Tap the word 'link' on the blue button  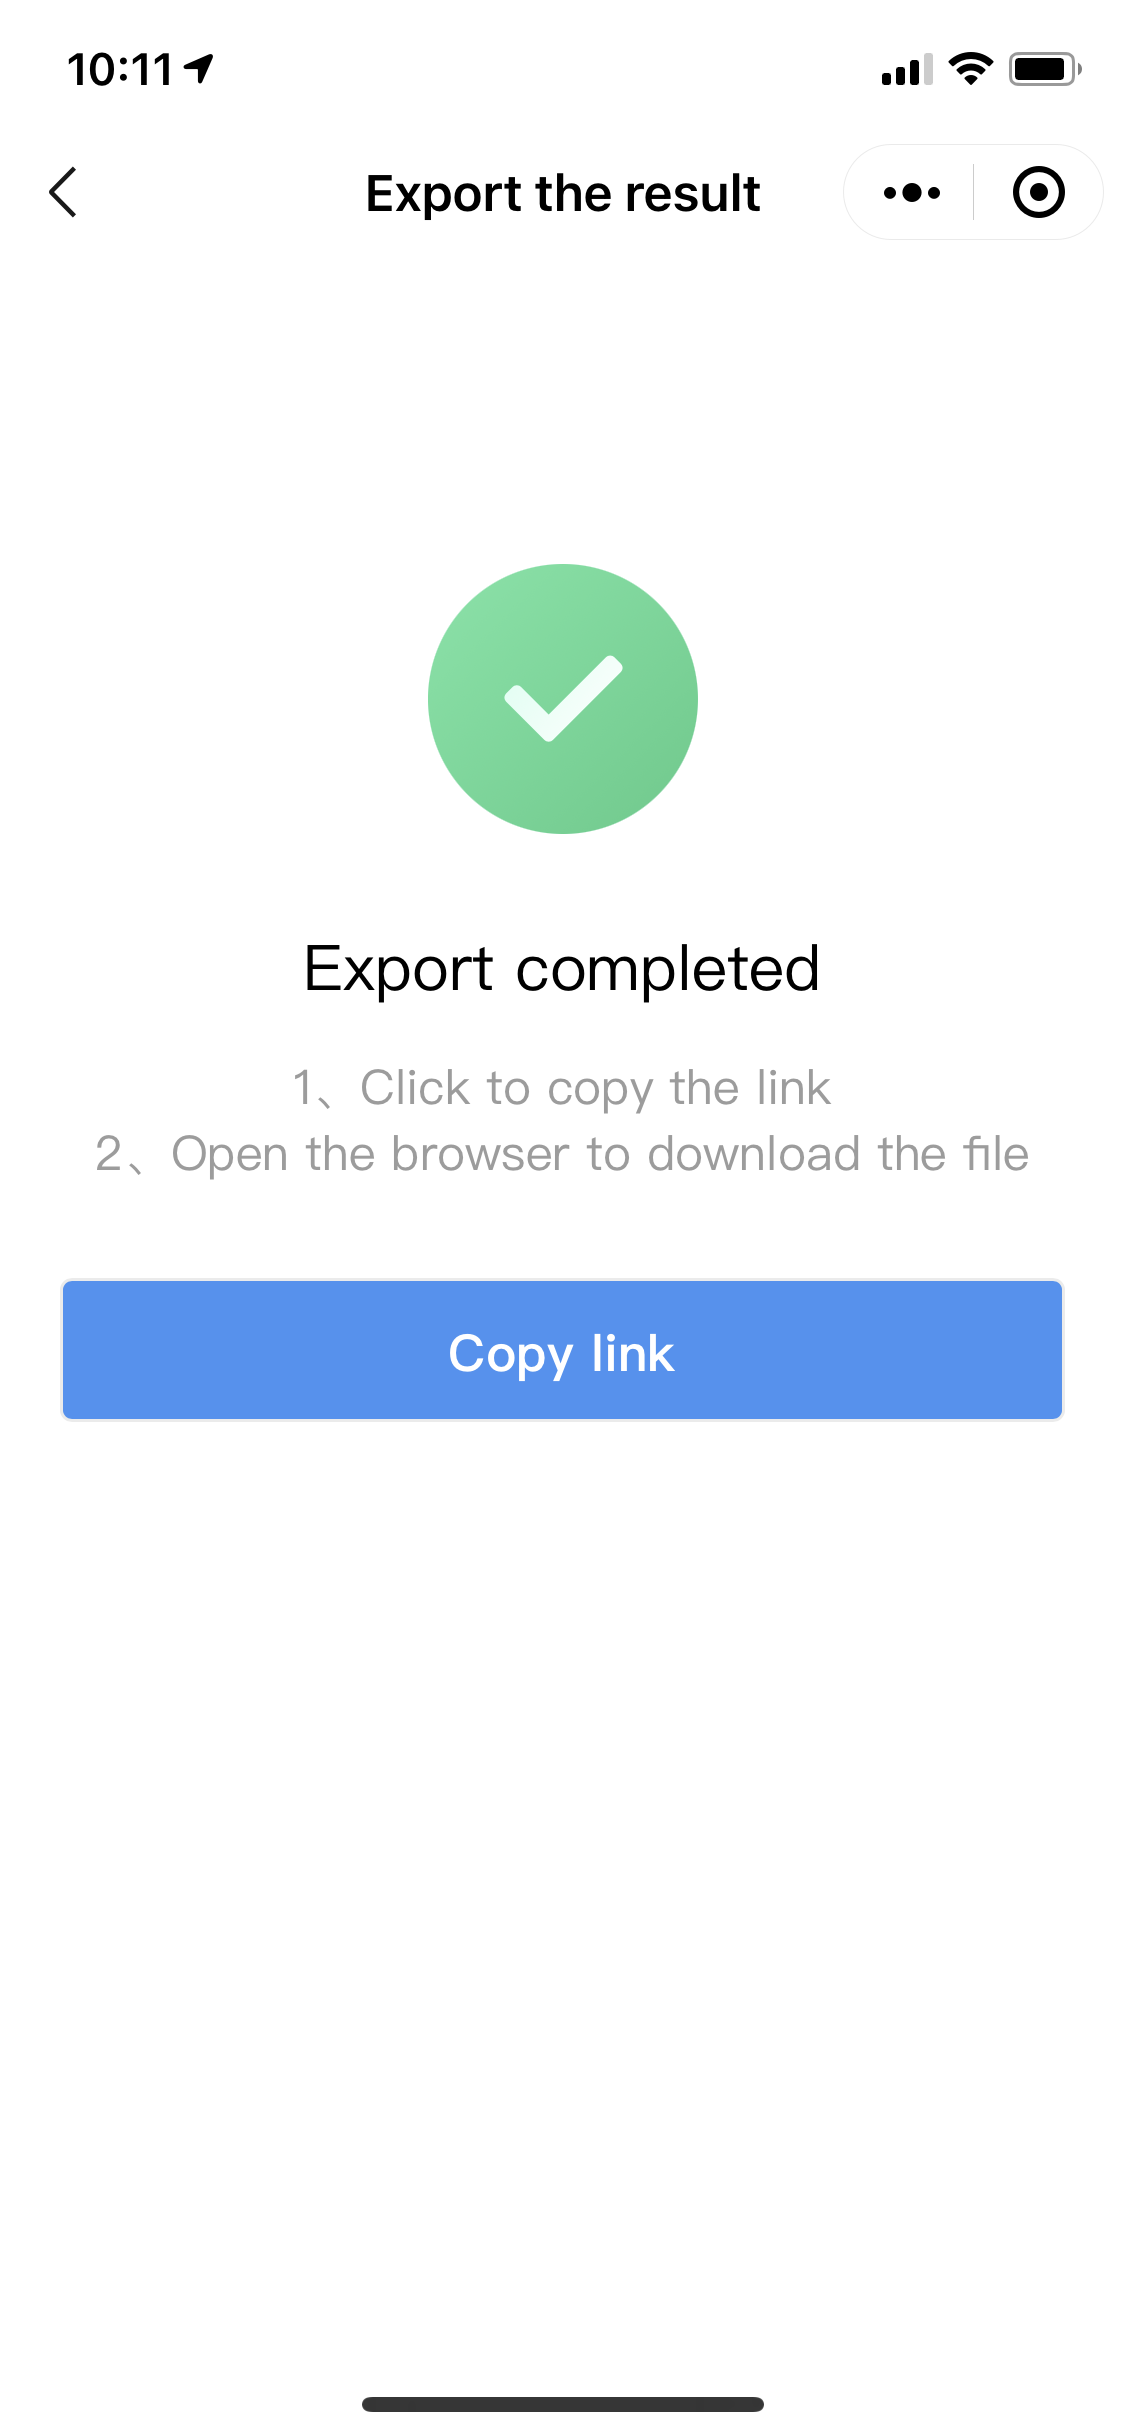[632, 1353]
